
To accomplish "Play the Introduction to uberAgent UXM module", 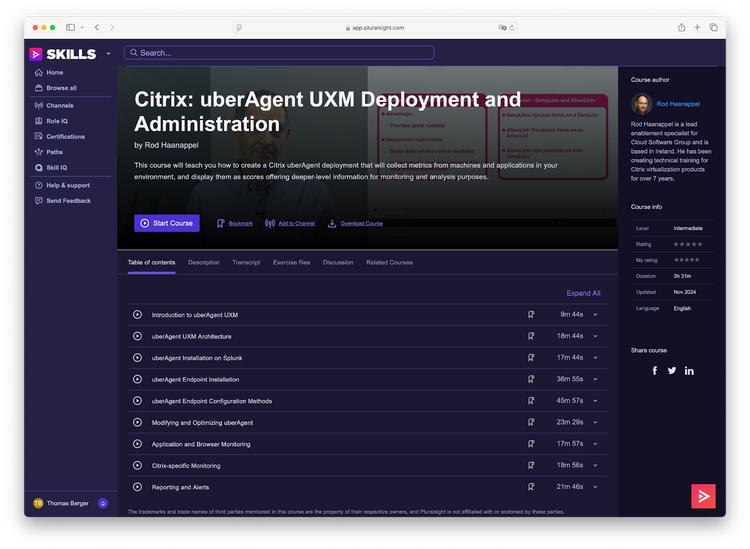I will 137,315.
